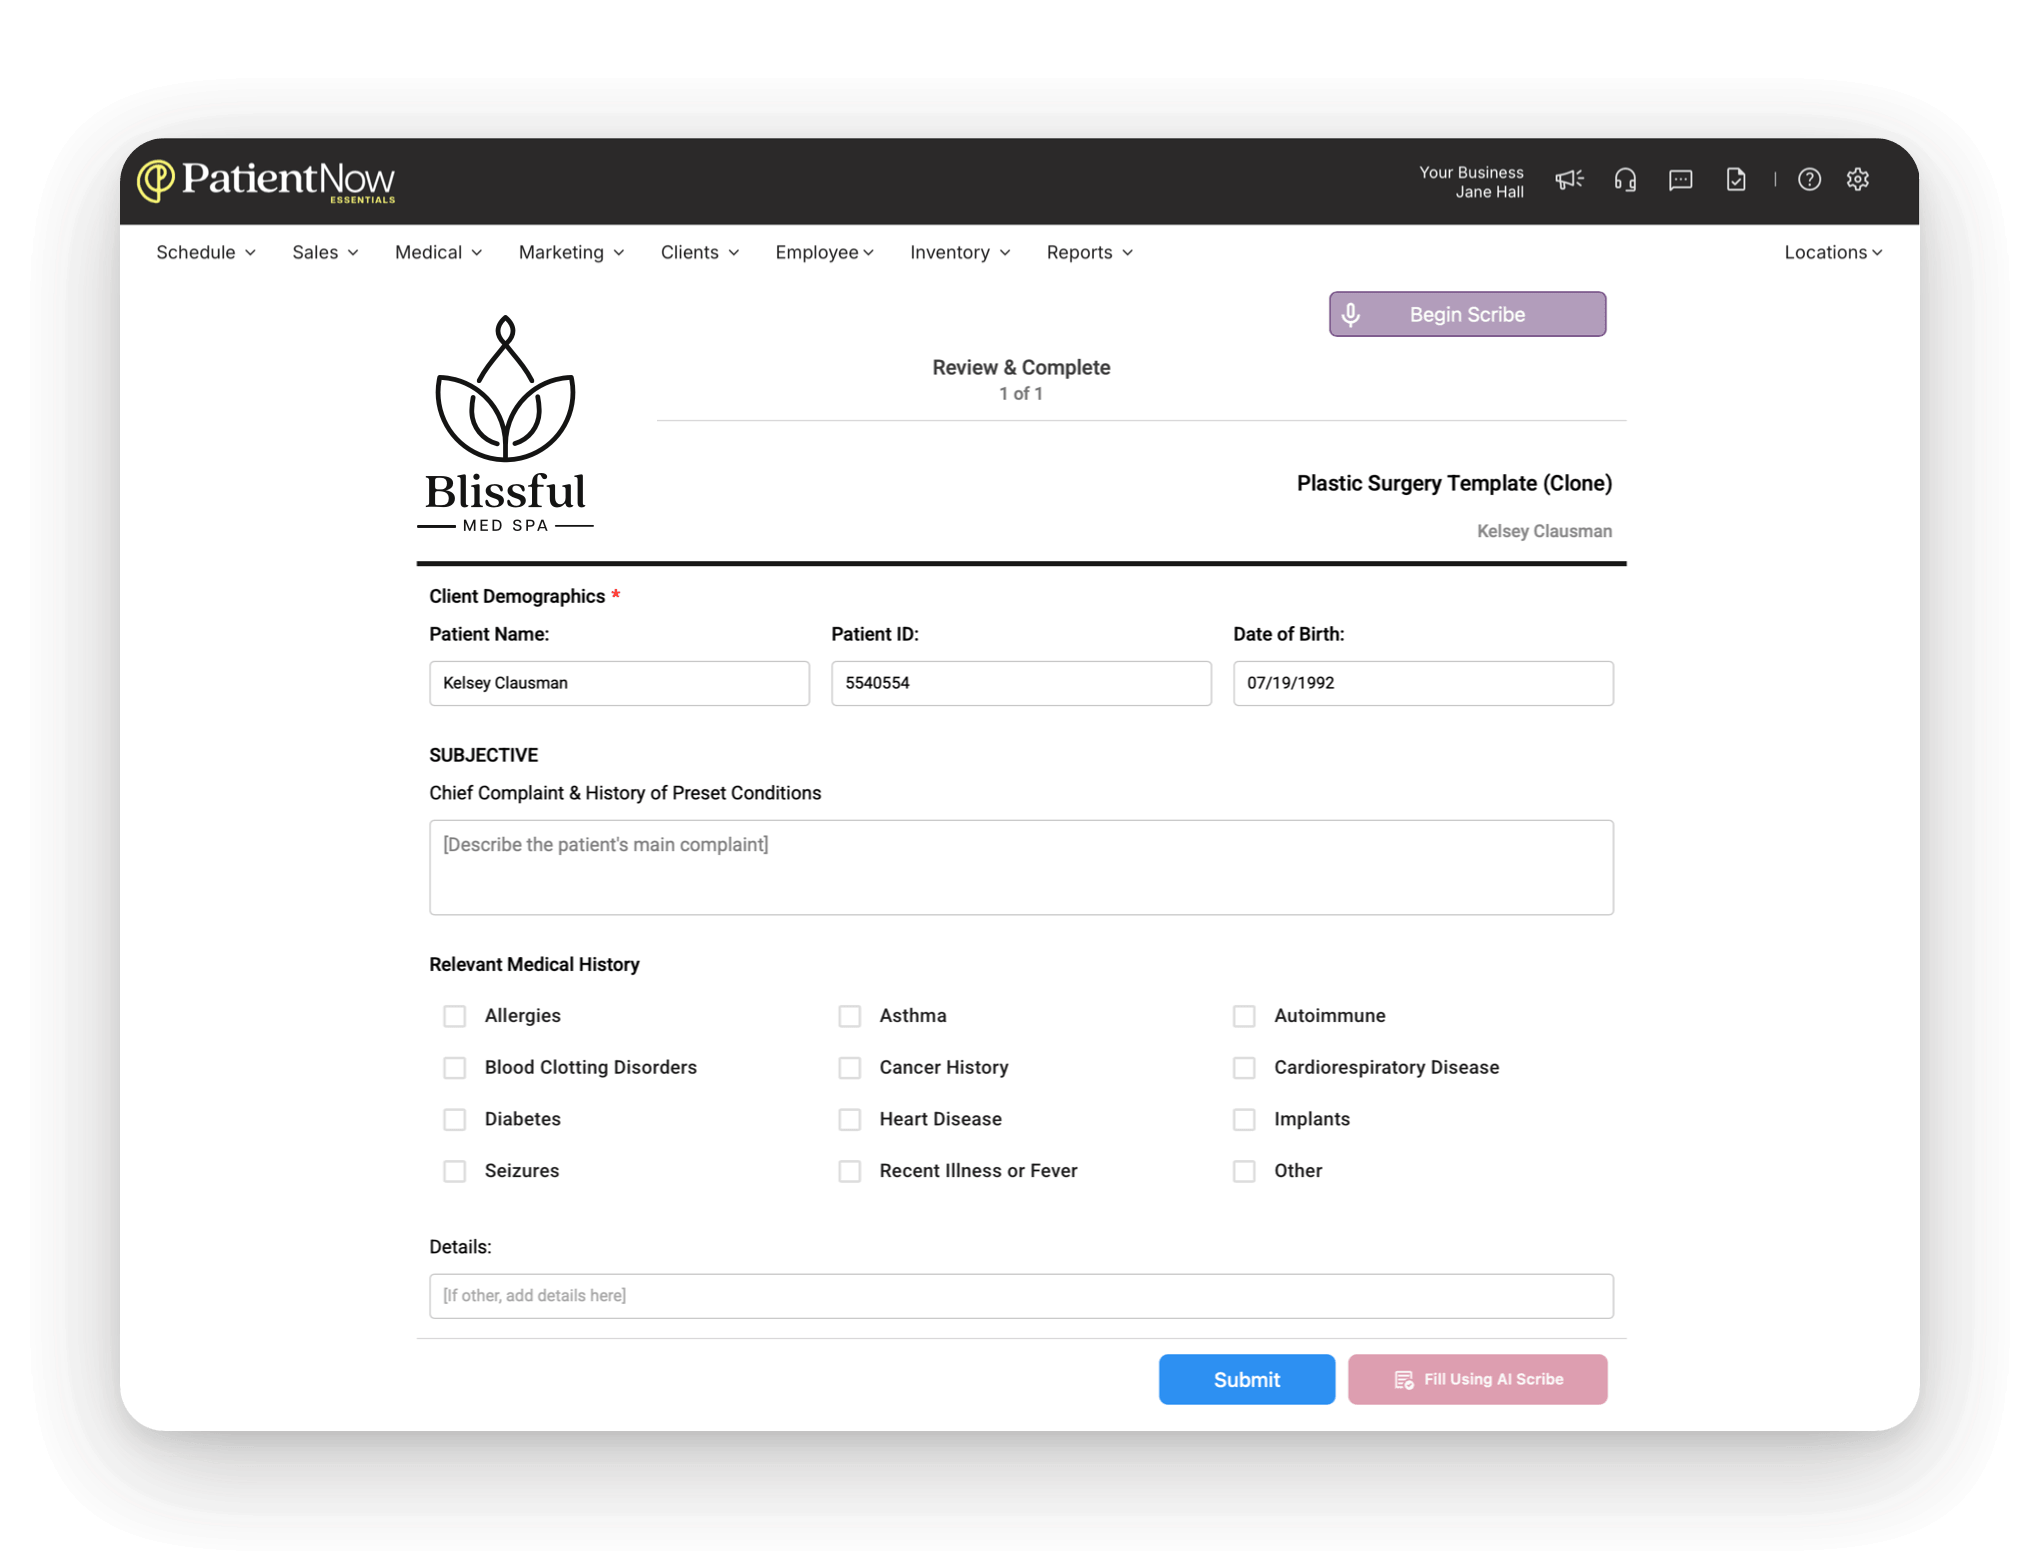The height and width of the screenshot is (1566, 2040).
Task: Click the microphone icon in Begin Scribe
Action: [1351, 315]
